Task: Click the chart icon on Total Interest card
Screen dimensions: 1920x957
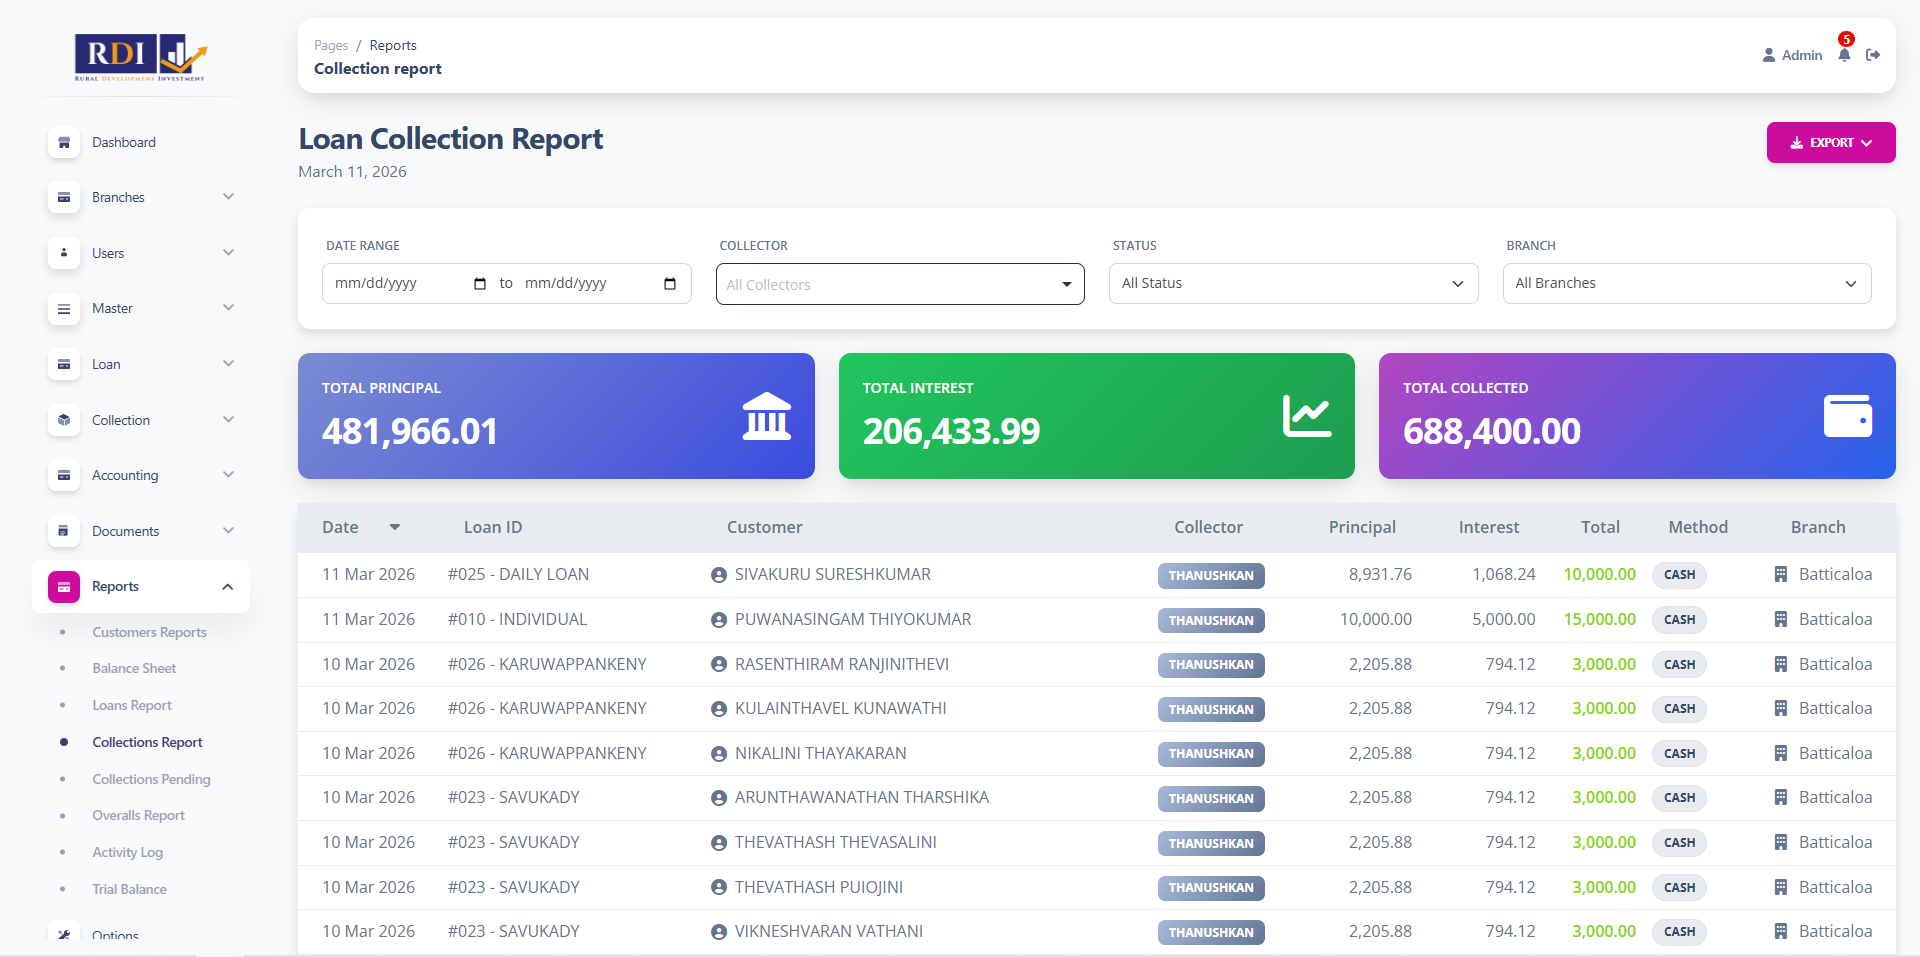Action: coord(1306,416)
